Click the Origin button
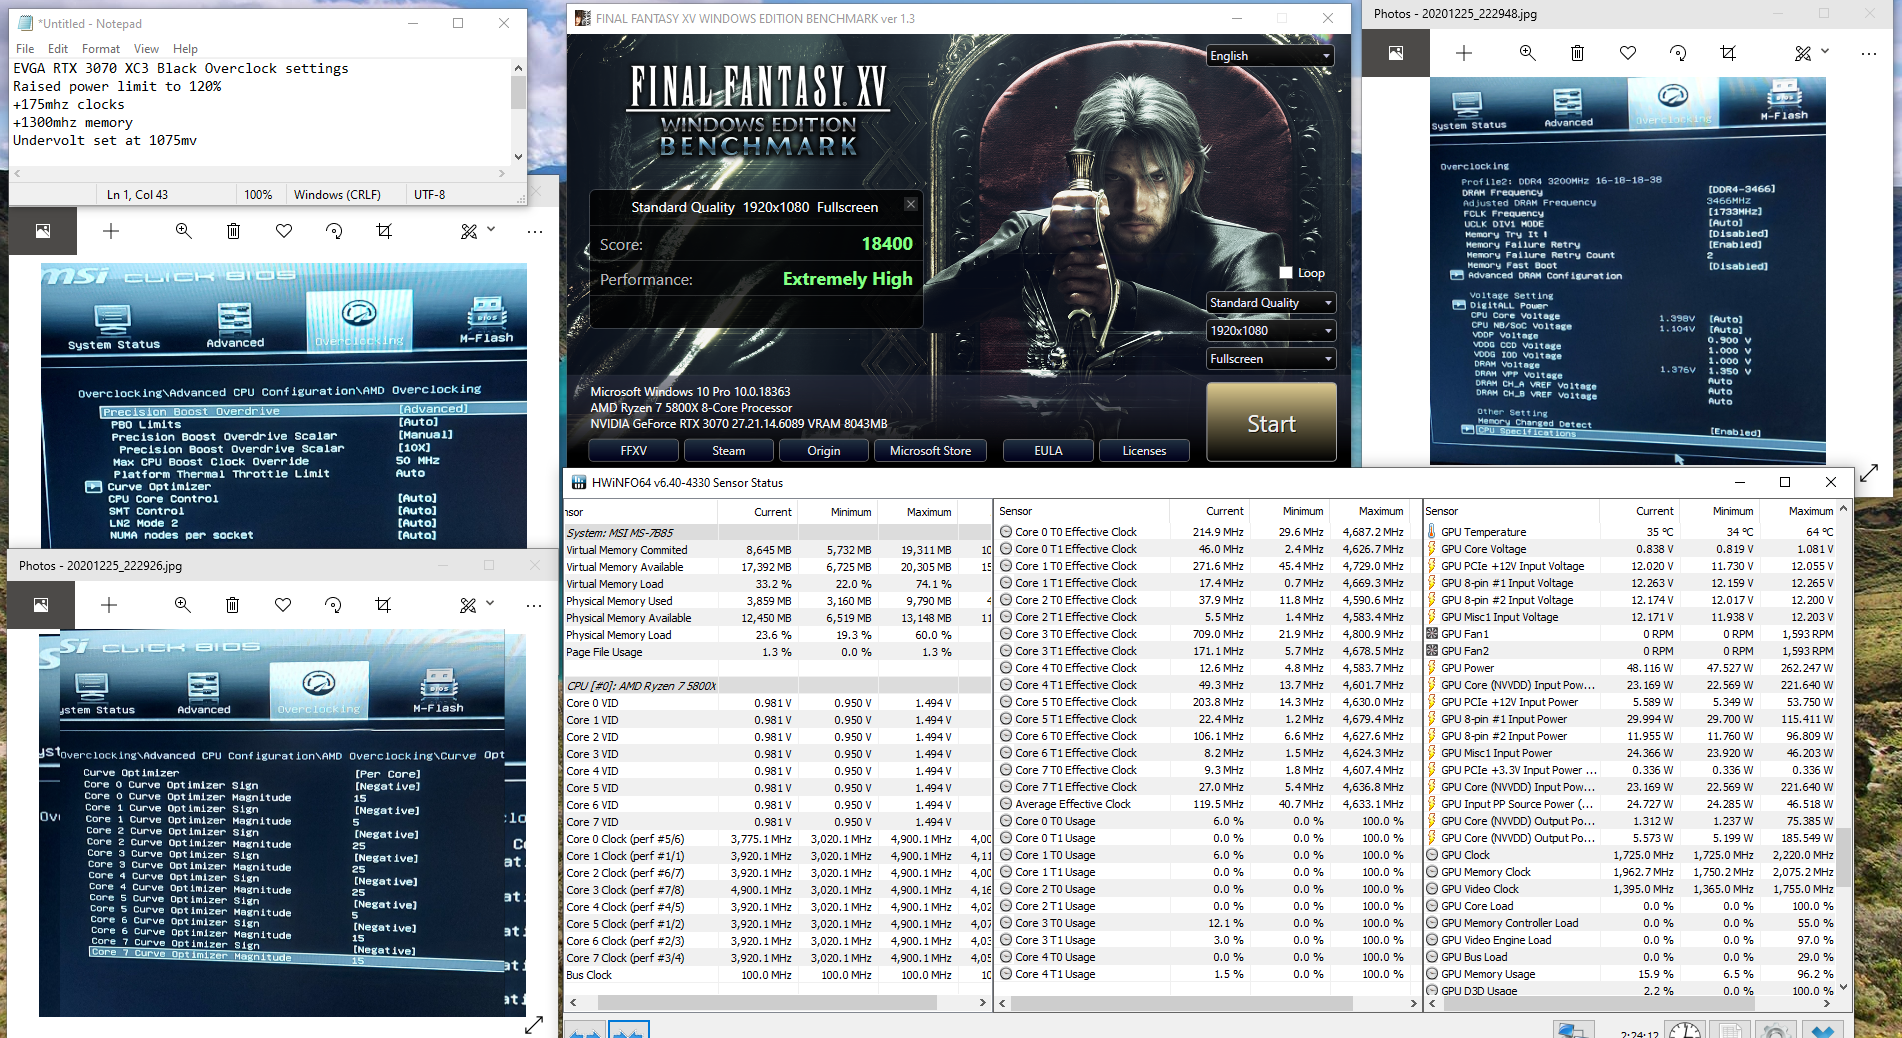This screenshot has height=1038, width=1902. coord(823,451)
